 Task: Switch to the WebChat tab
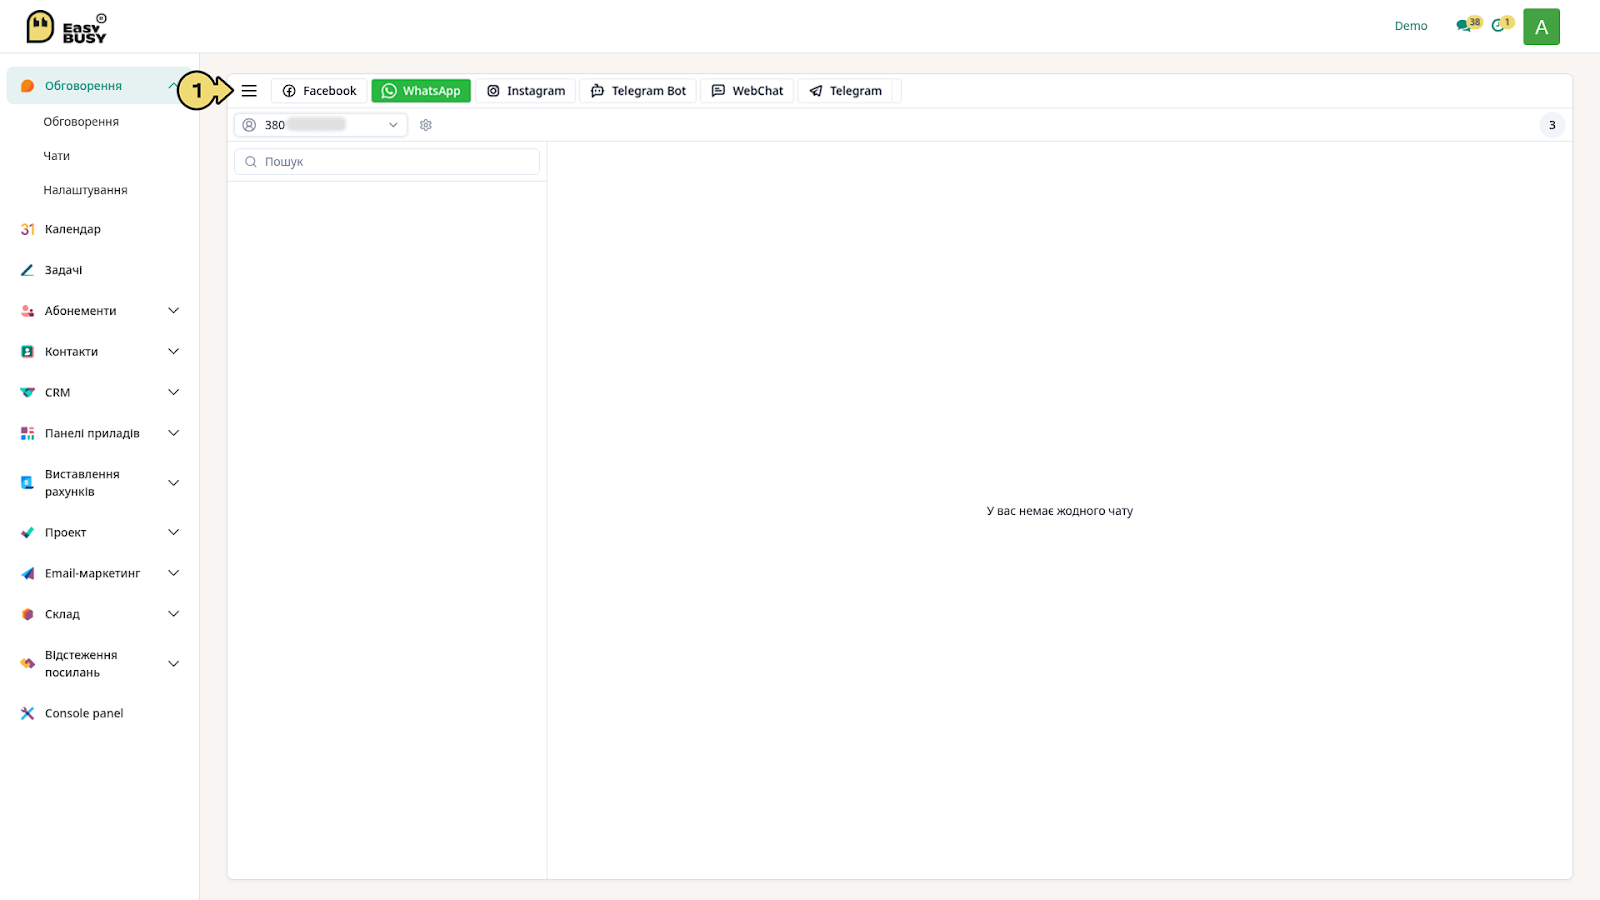point(747,91)
